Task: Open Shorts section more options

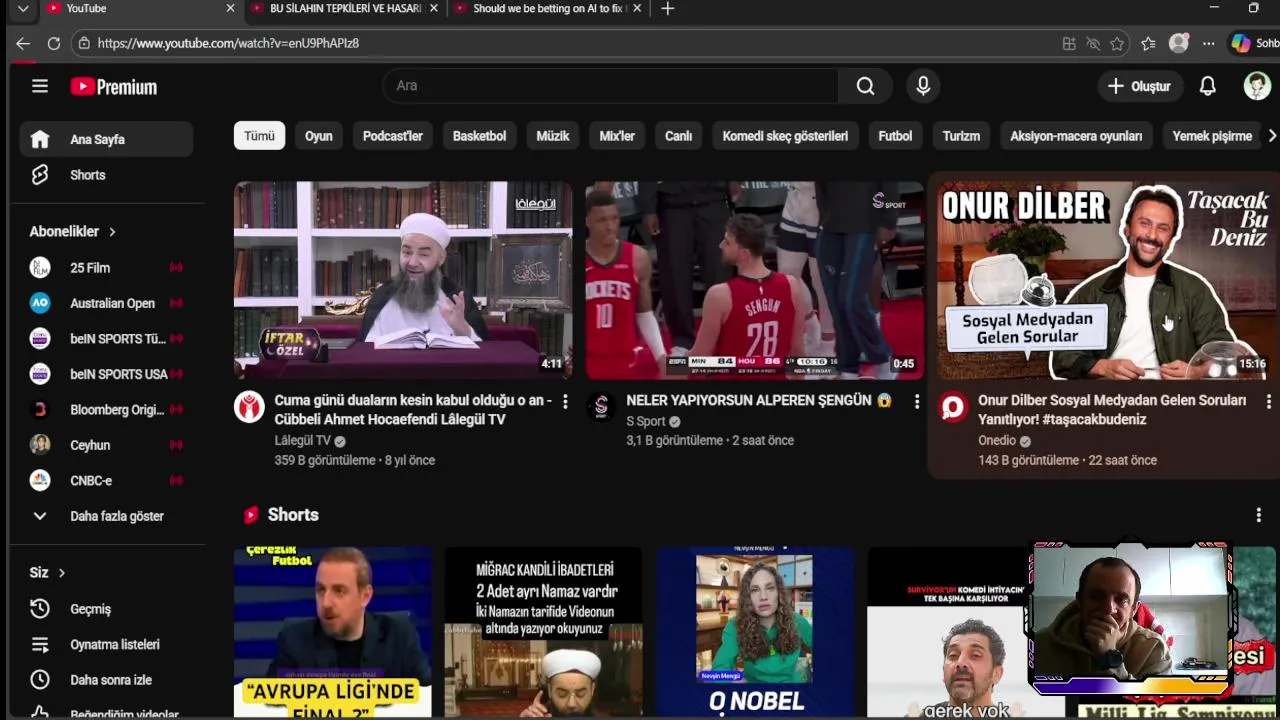Action: coord(1258,515)
